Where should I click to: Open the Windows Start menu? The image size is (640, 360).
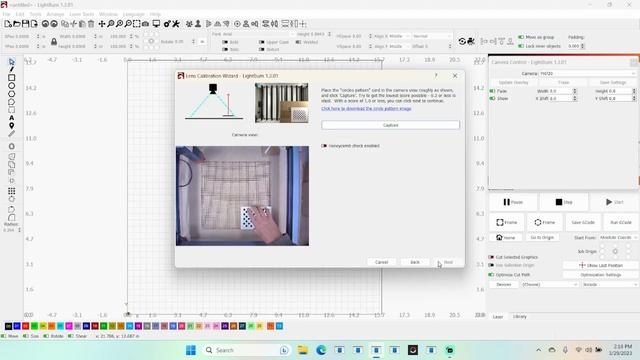coord(191,350)
